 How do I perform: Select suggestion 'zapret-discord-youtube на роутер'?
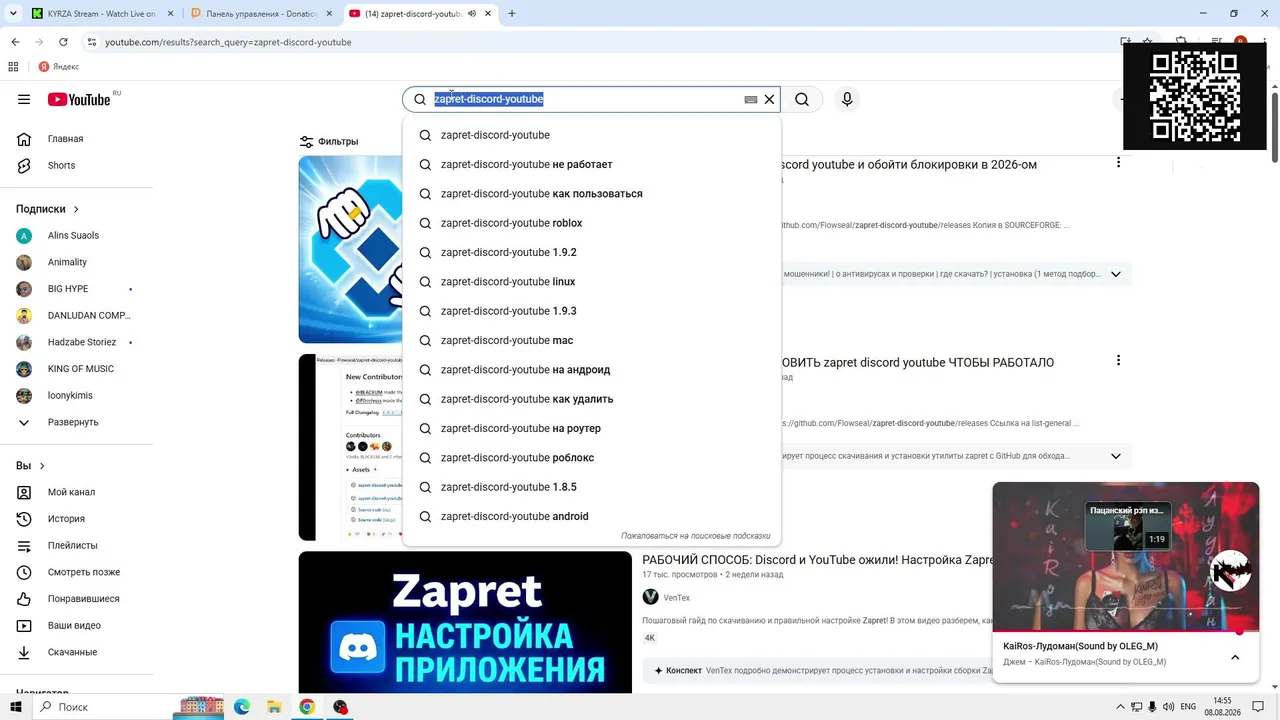tap(592, 428)
